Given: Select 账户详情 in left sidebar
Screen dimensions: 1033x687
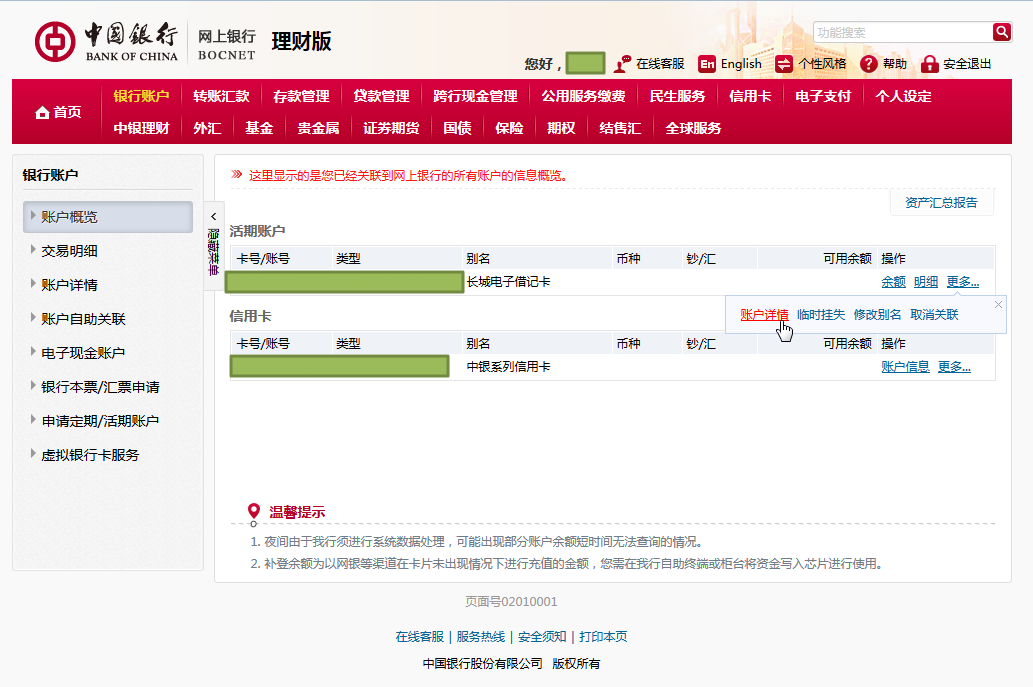Looking at the screenshot, I should [69, 285].
